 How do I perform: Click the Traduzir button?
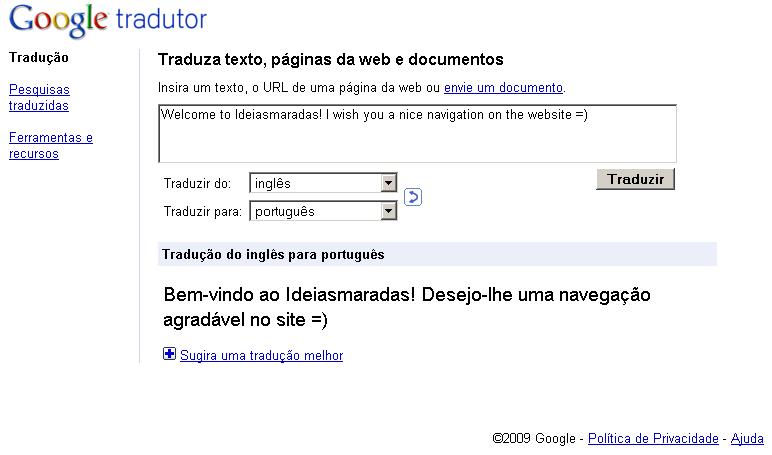635,179
